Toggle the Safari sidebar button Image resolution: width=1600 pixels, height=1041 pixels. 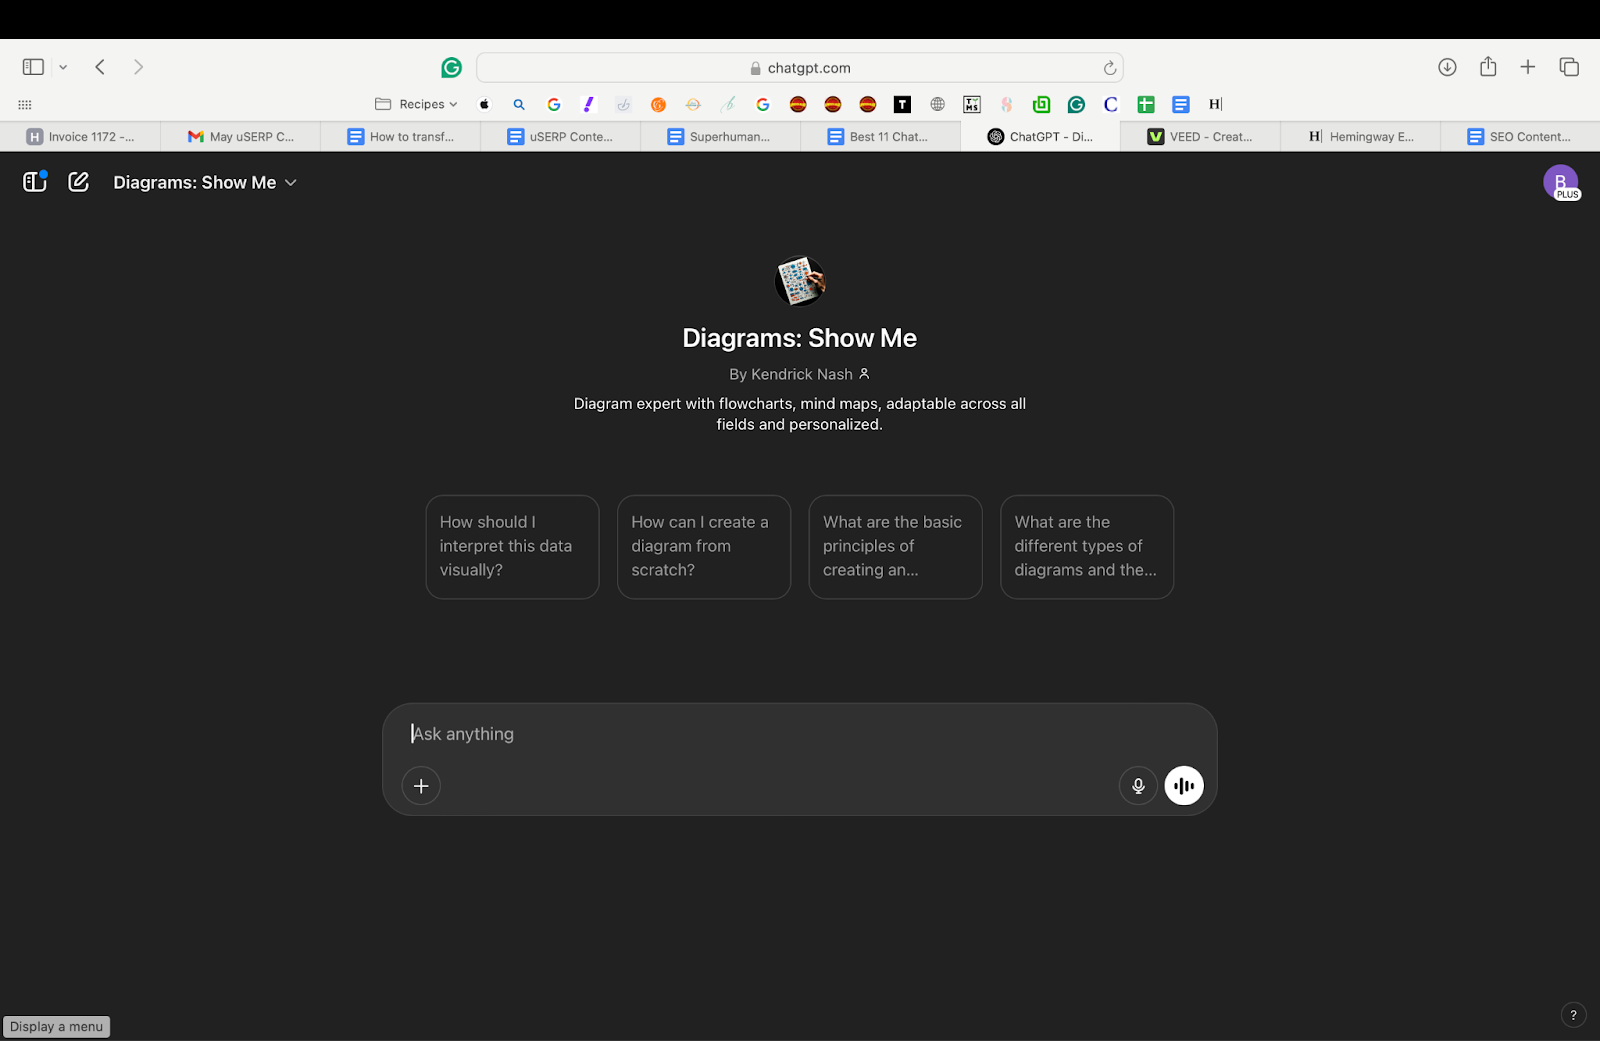pos(33,67)
